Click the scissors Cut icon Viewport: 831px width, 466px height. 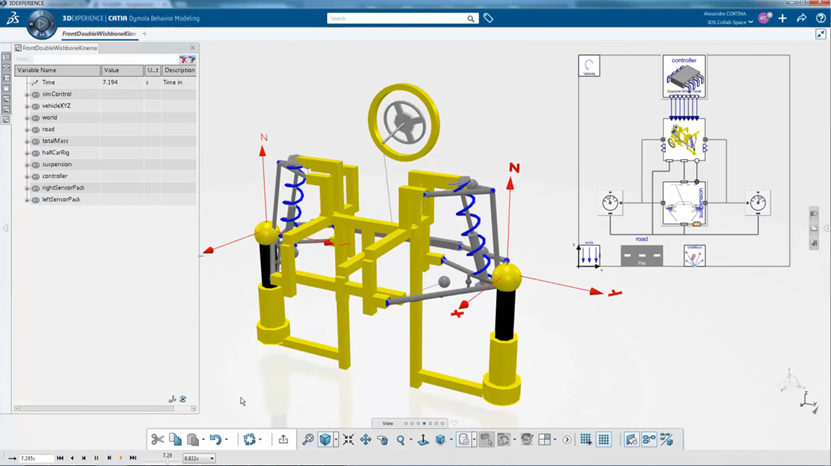(157, 439)
